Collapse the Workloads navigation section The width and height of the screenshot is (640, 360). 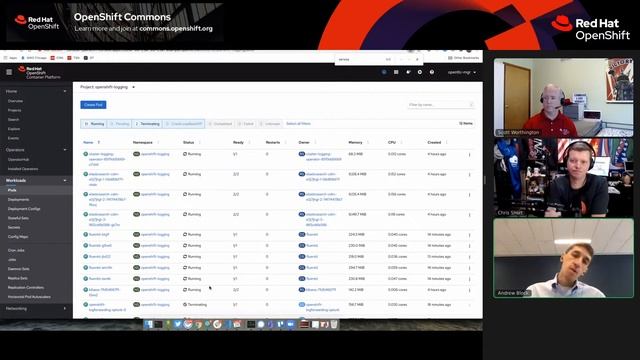coord(36,180)
